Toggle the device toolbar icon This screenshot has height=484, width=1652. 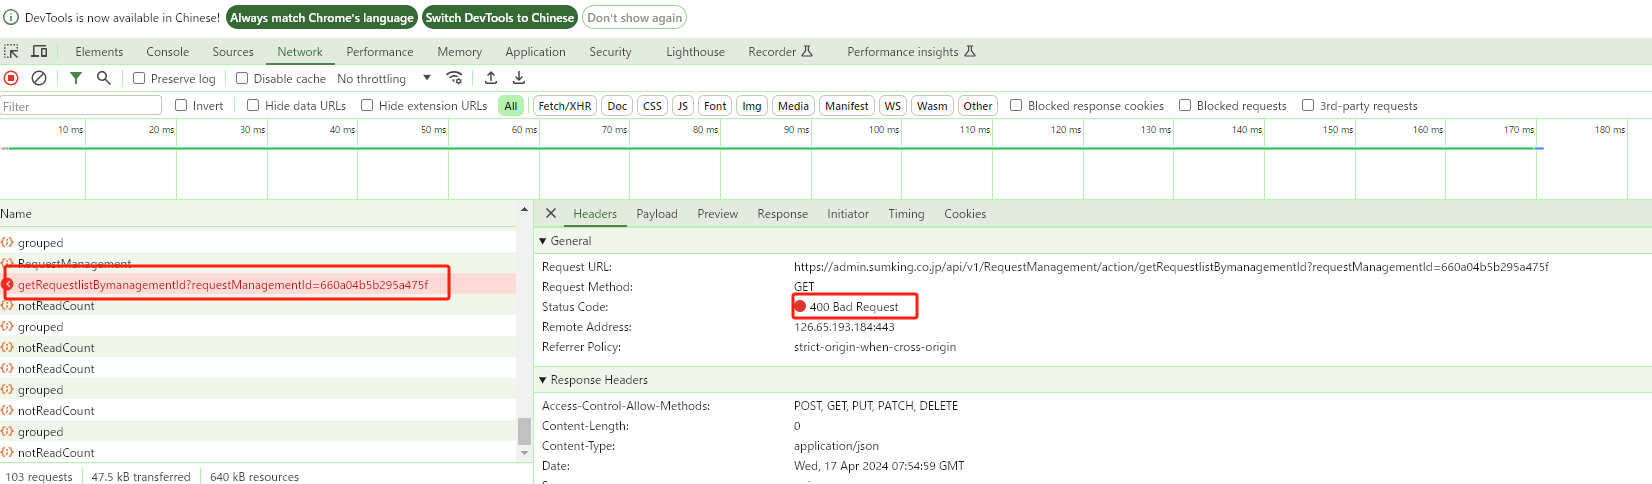[40, 51]
